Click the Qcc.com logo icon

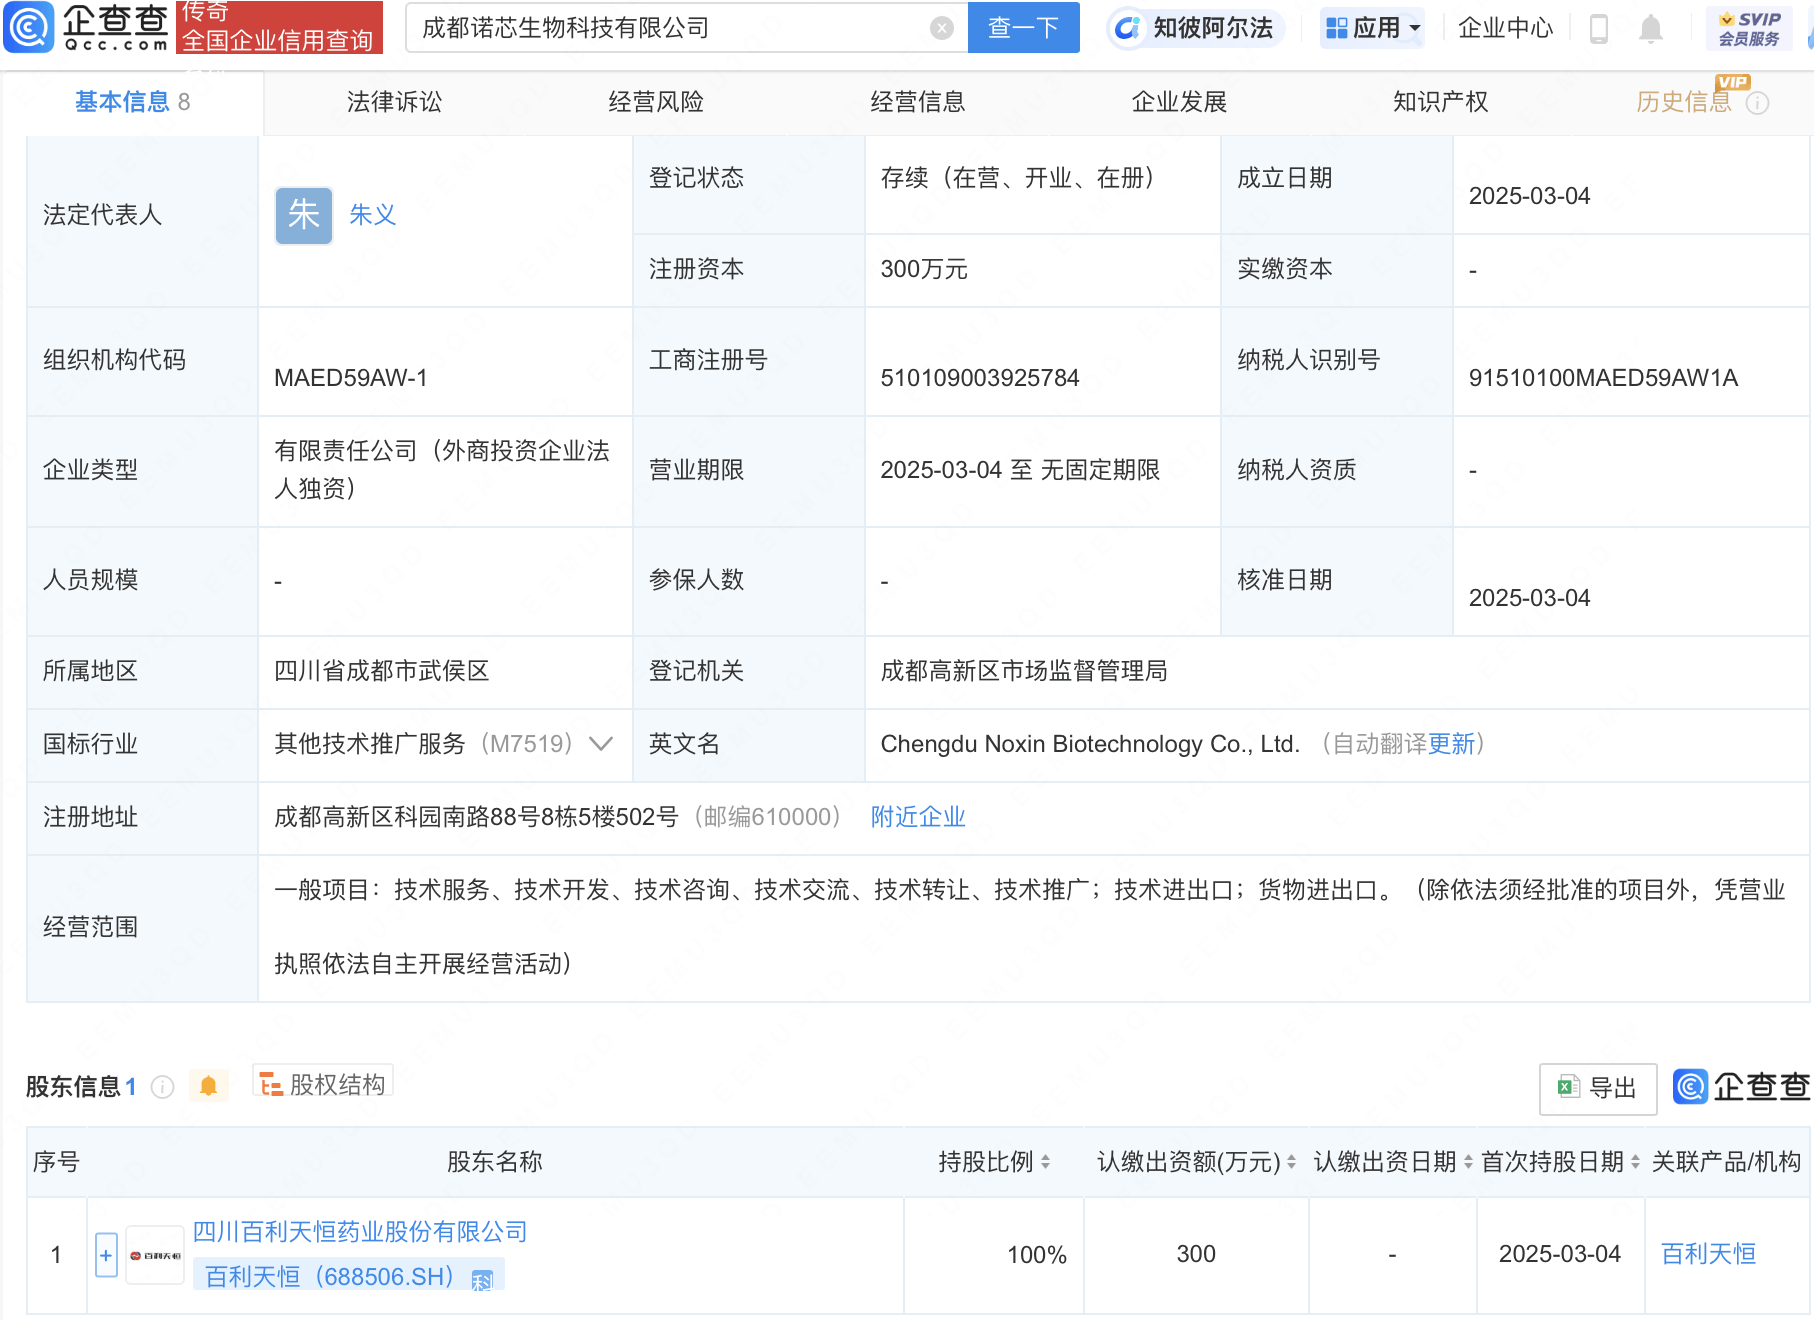(28, 28)
